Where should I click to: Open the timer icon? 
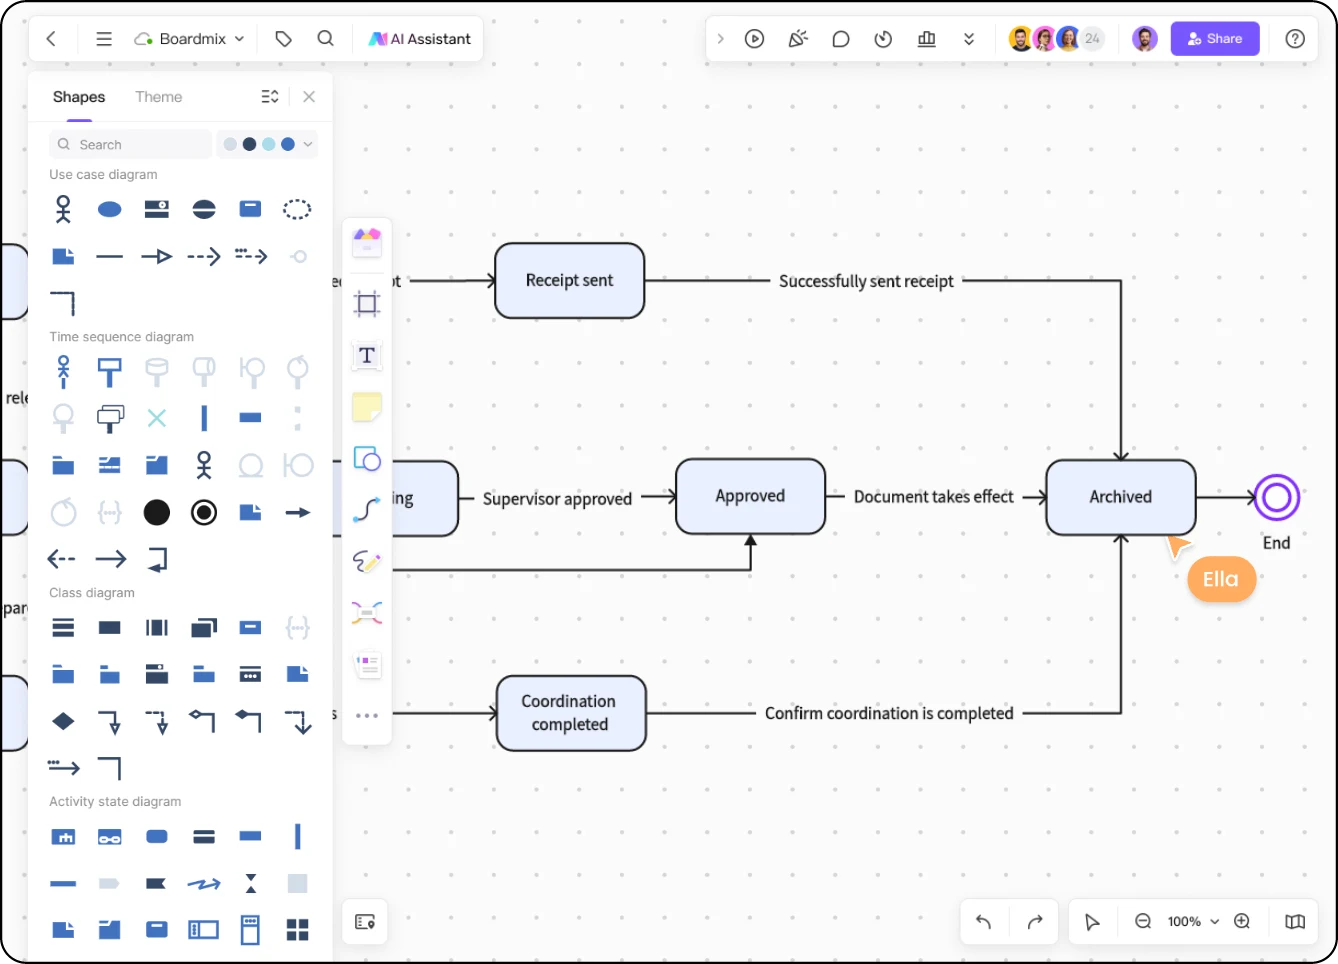[x=883, y=39]
